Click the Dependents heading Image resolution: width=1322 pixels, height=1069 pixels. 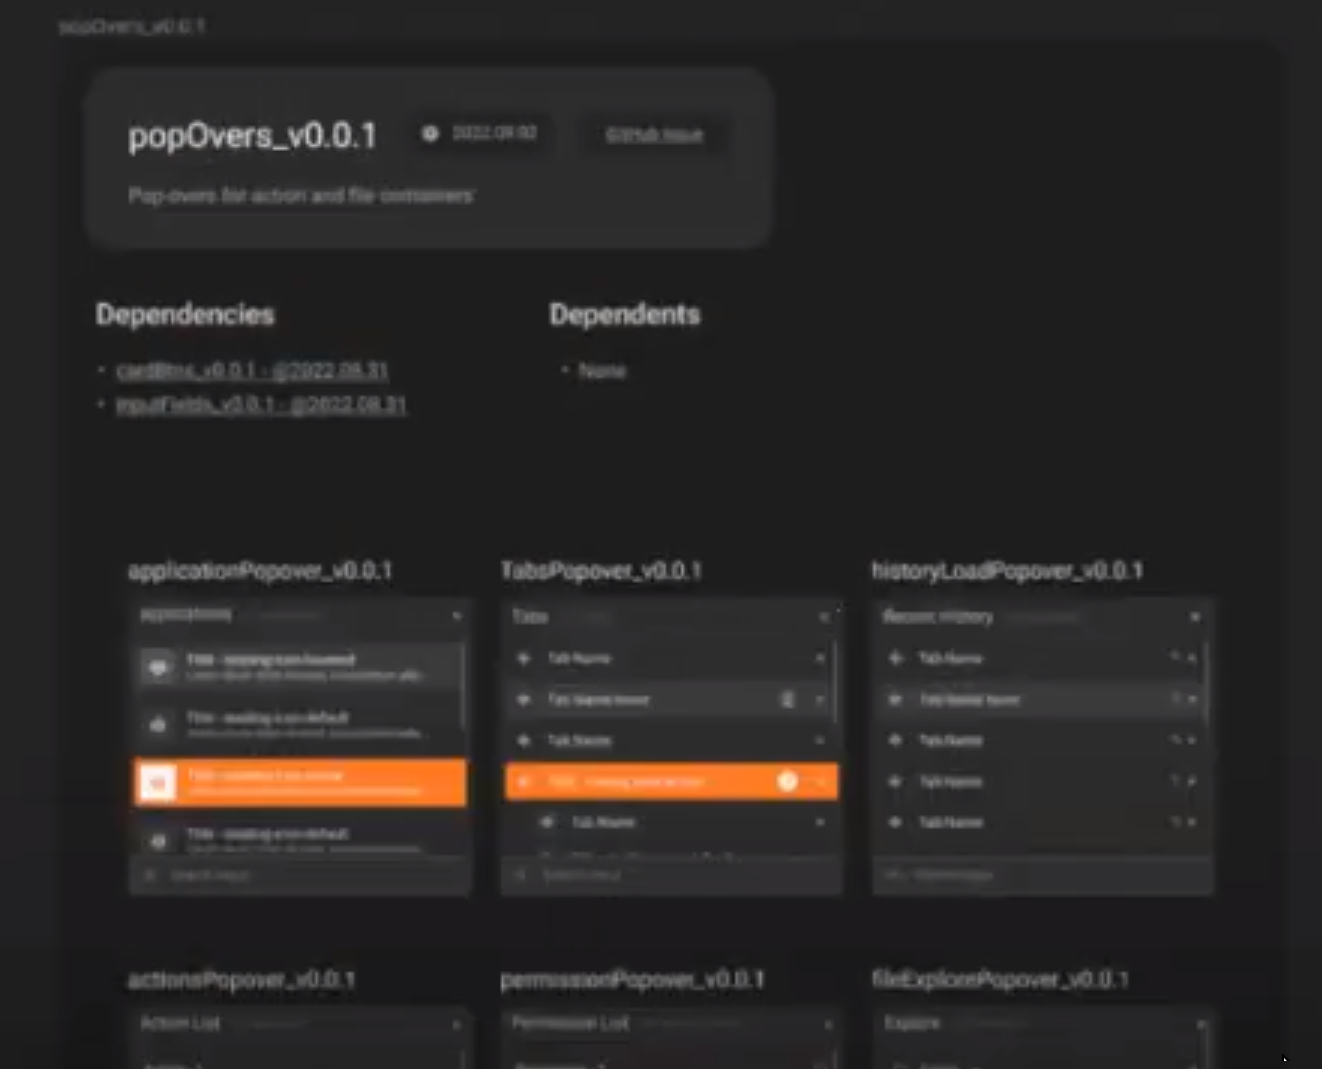[x=625, y=314]
